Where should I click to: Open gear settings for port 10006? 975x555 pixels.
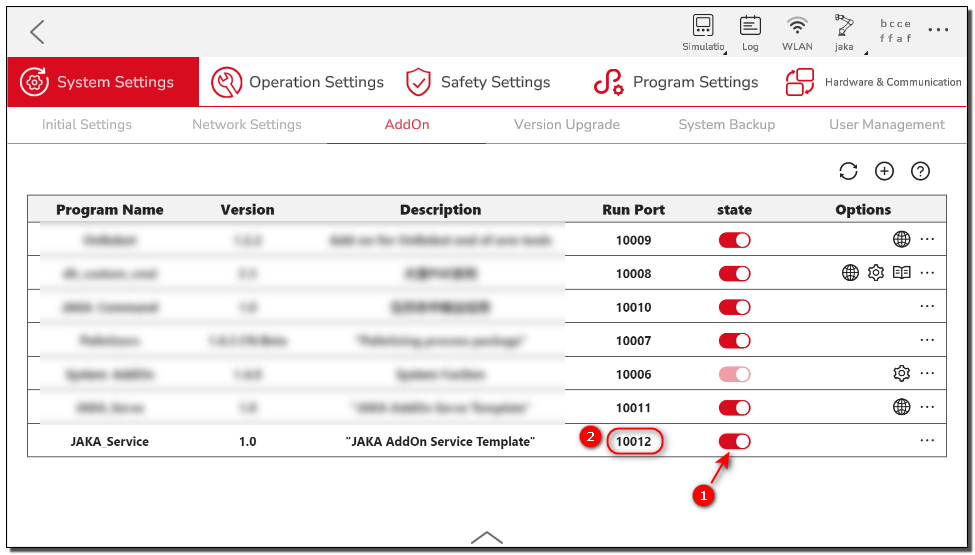point(902,374)
